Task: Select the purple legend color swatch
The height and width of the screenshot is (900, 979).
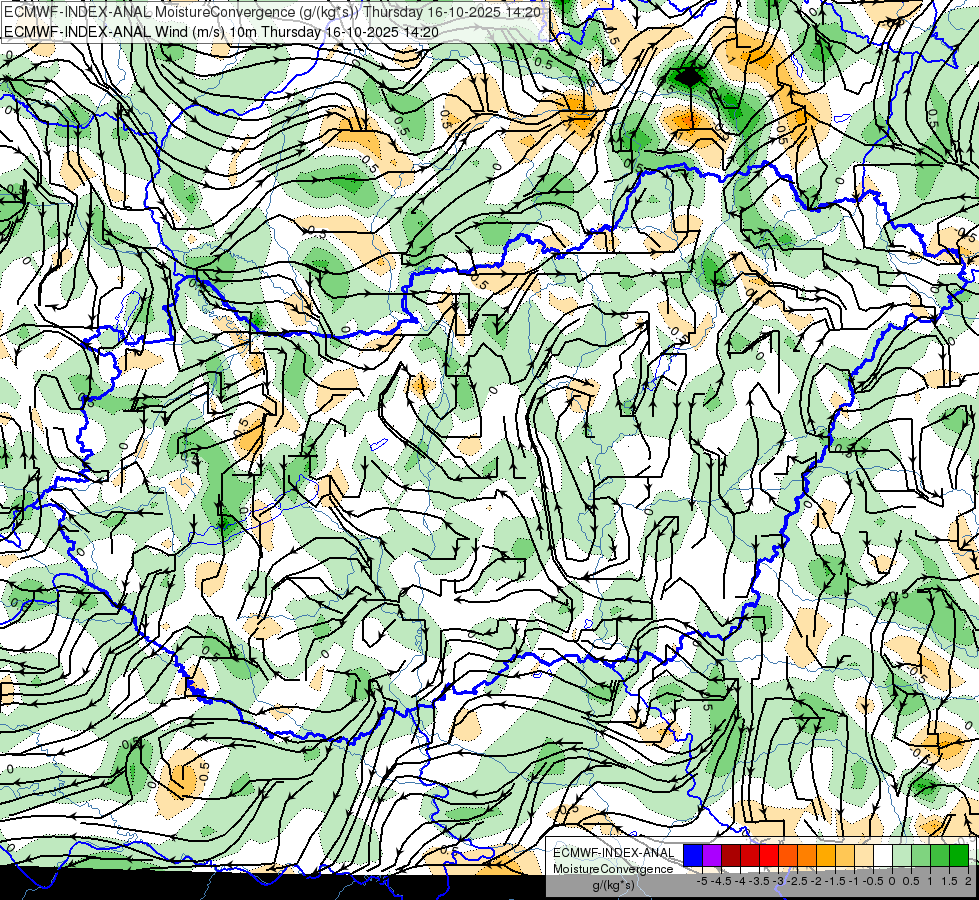Action: (x=712, y=855)
